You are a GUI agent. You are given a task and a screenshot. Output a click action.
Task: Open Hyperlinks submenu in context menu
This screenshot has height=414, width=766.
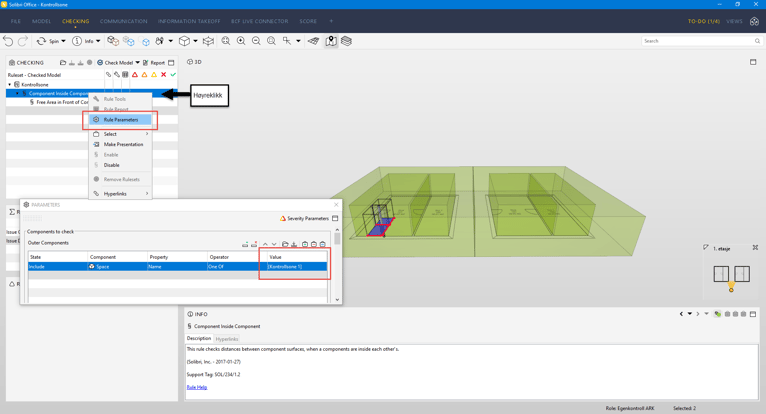[120, 194]
